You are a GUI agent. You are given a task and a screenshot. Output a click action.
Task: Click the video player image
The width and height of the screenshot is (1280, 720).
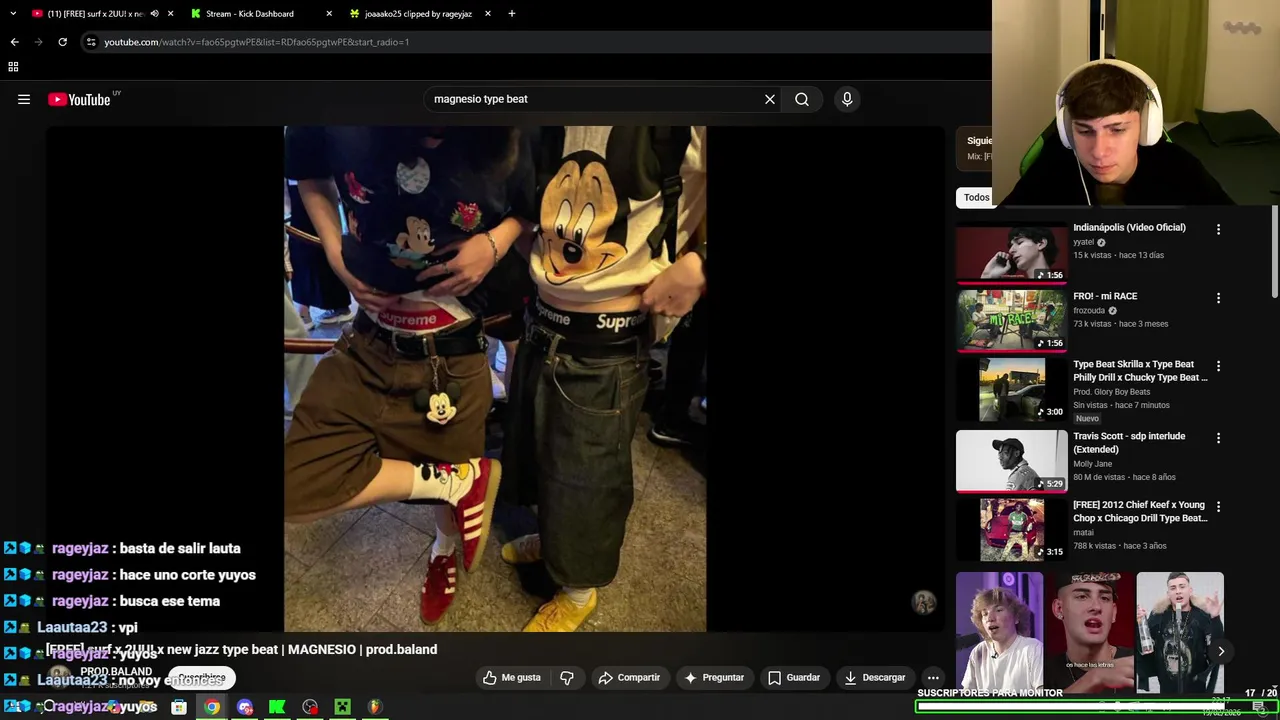coord(495,379)
